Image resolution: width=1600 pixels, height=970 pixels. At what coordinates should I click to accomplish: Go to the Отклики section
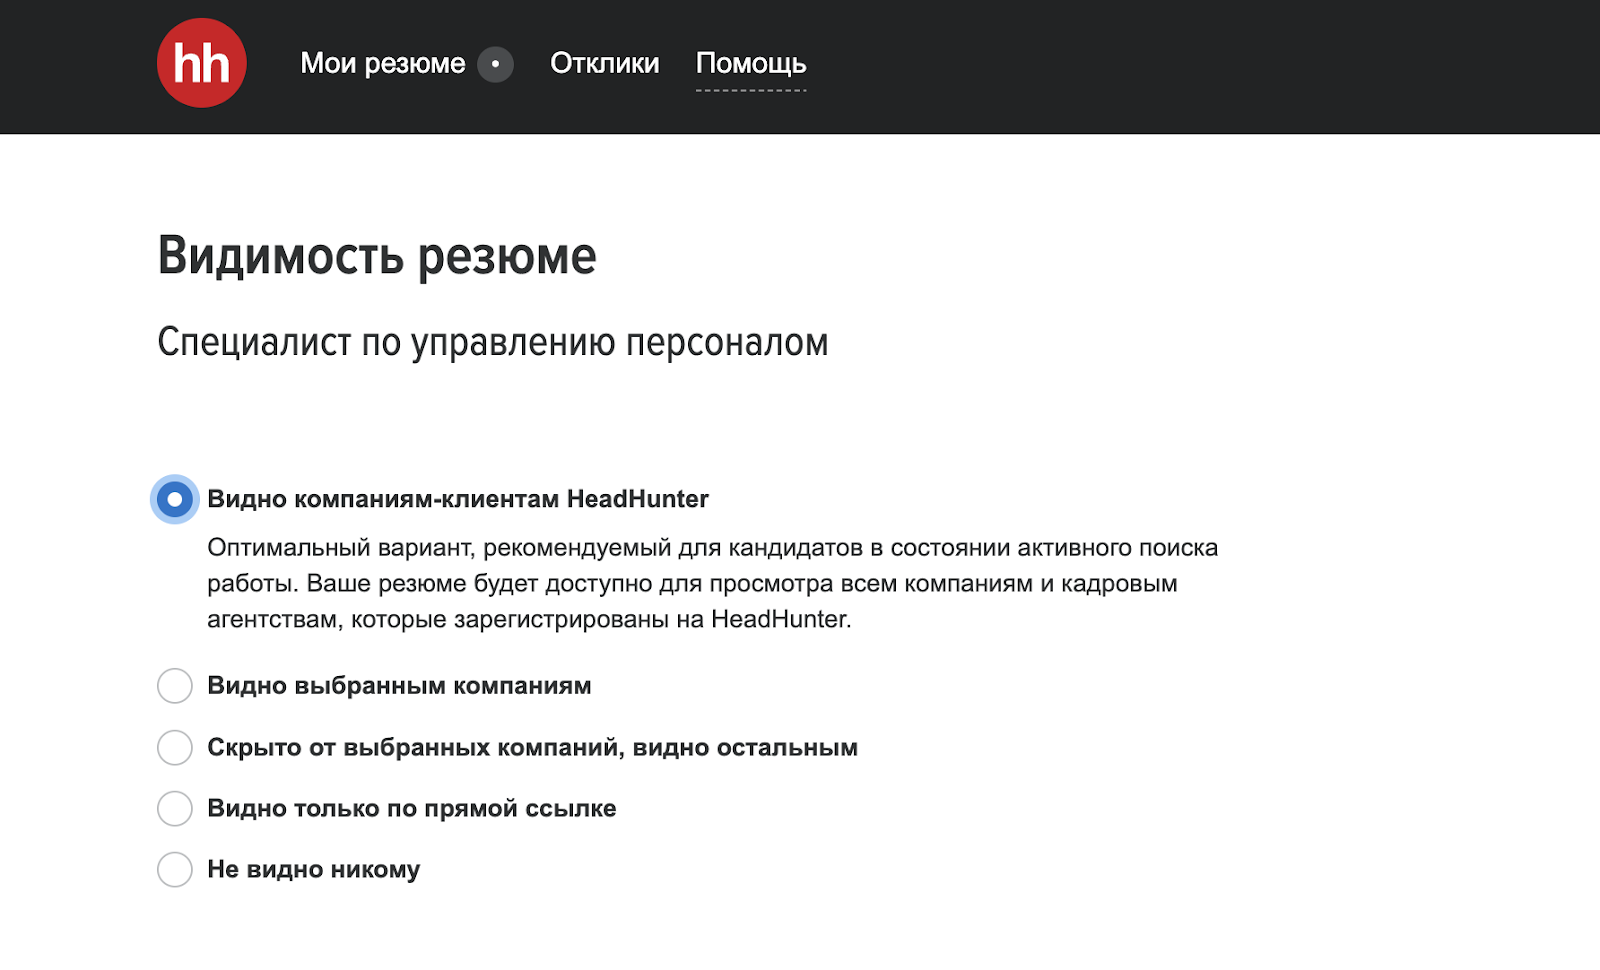tap(604, 64)
